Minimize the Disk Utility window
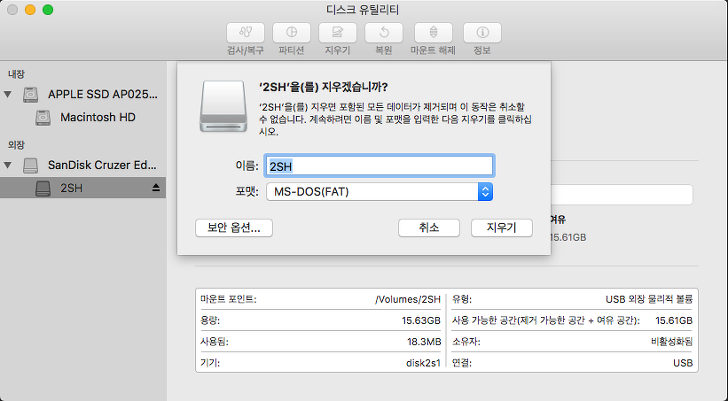This screenshot has height=401, width=728. click(x=30, y=10)
